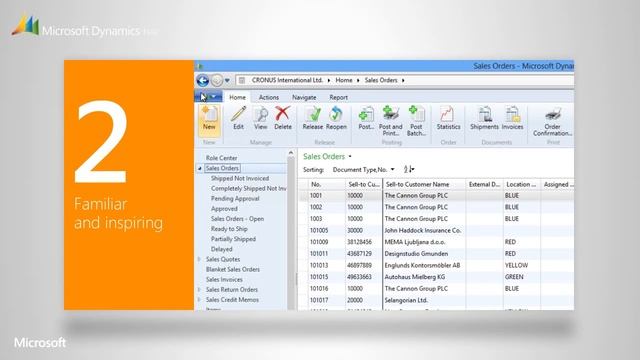Collapse the Sales Orders tree node
This screenshot has height=360, width=640.
click(200, 168)
